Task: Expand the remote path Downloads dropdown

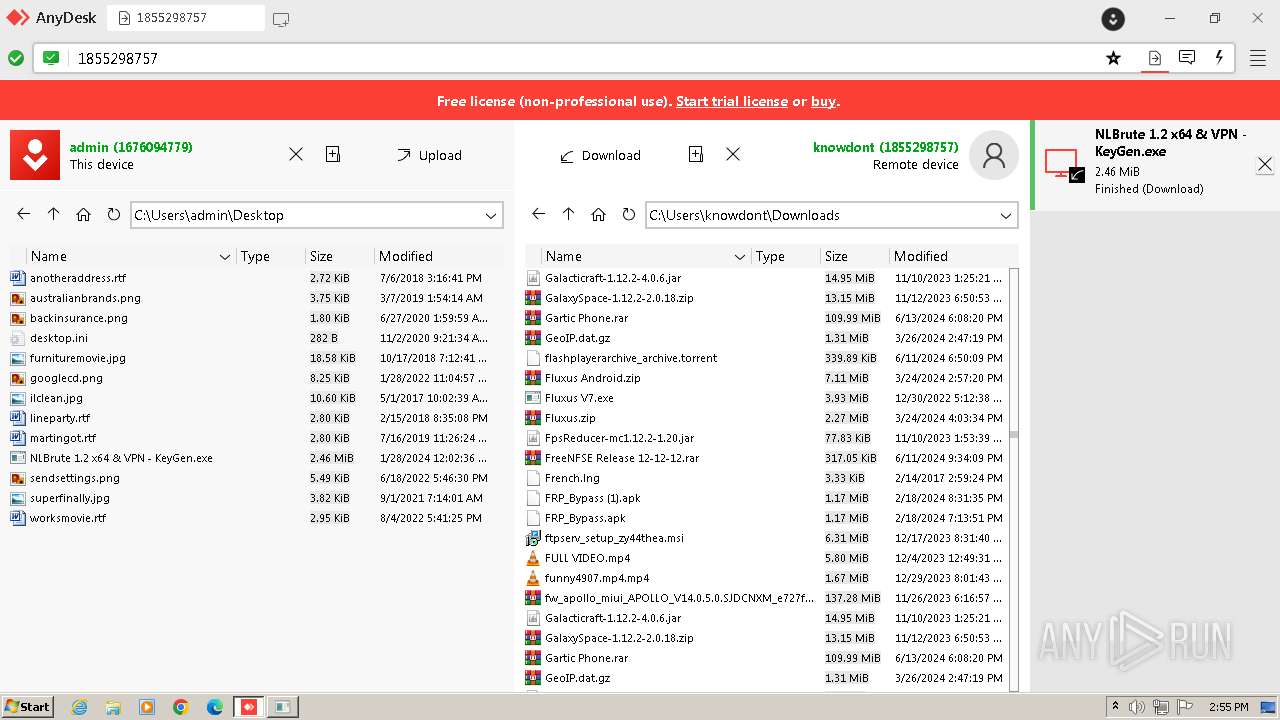Action: pyautogui.click(x=1006, y=215)
